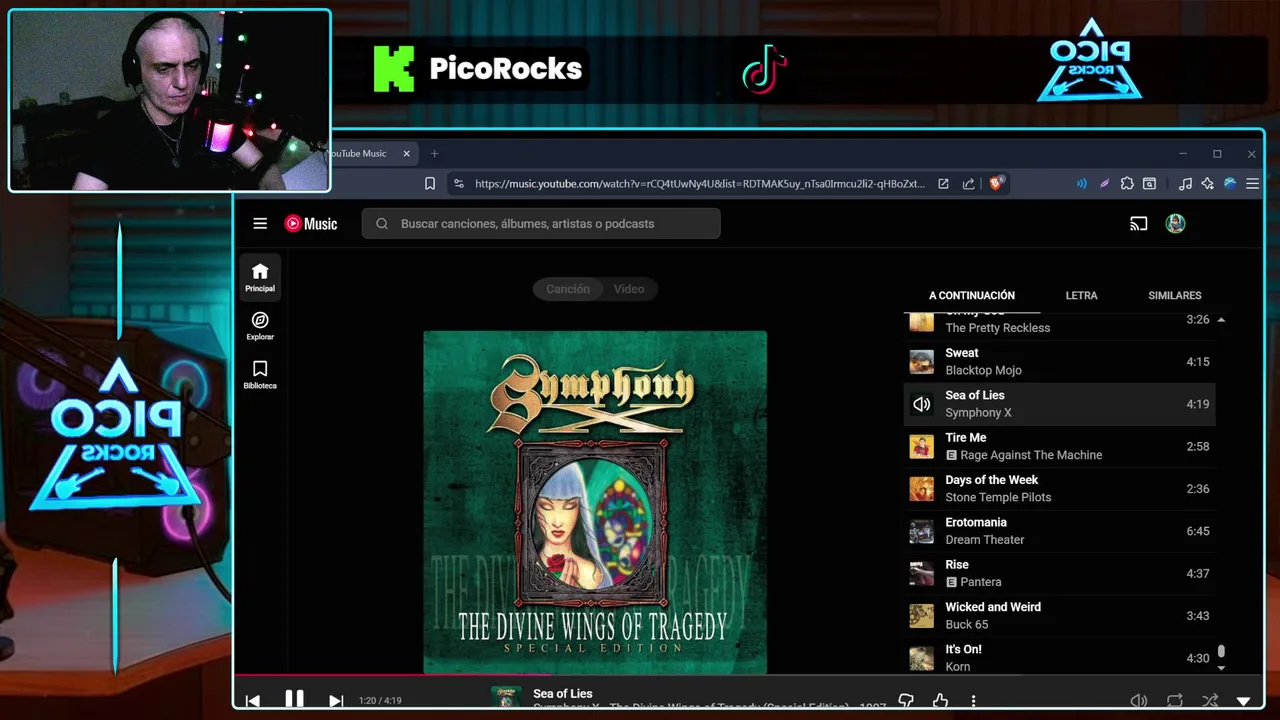The height and width of the screenshot is (720, 1280).
Task: Click Erotomania album thumbnail
Action: click(921, 531)
